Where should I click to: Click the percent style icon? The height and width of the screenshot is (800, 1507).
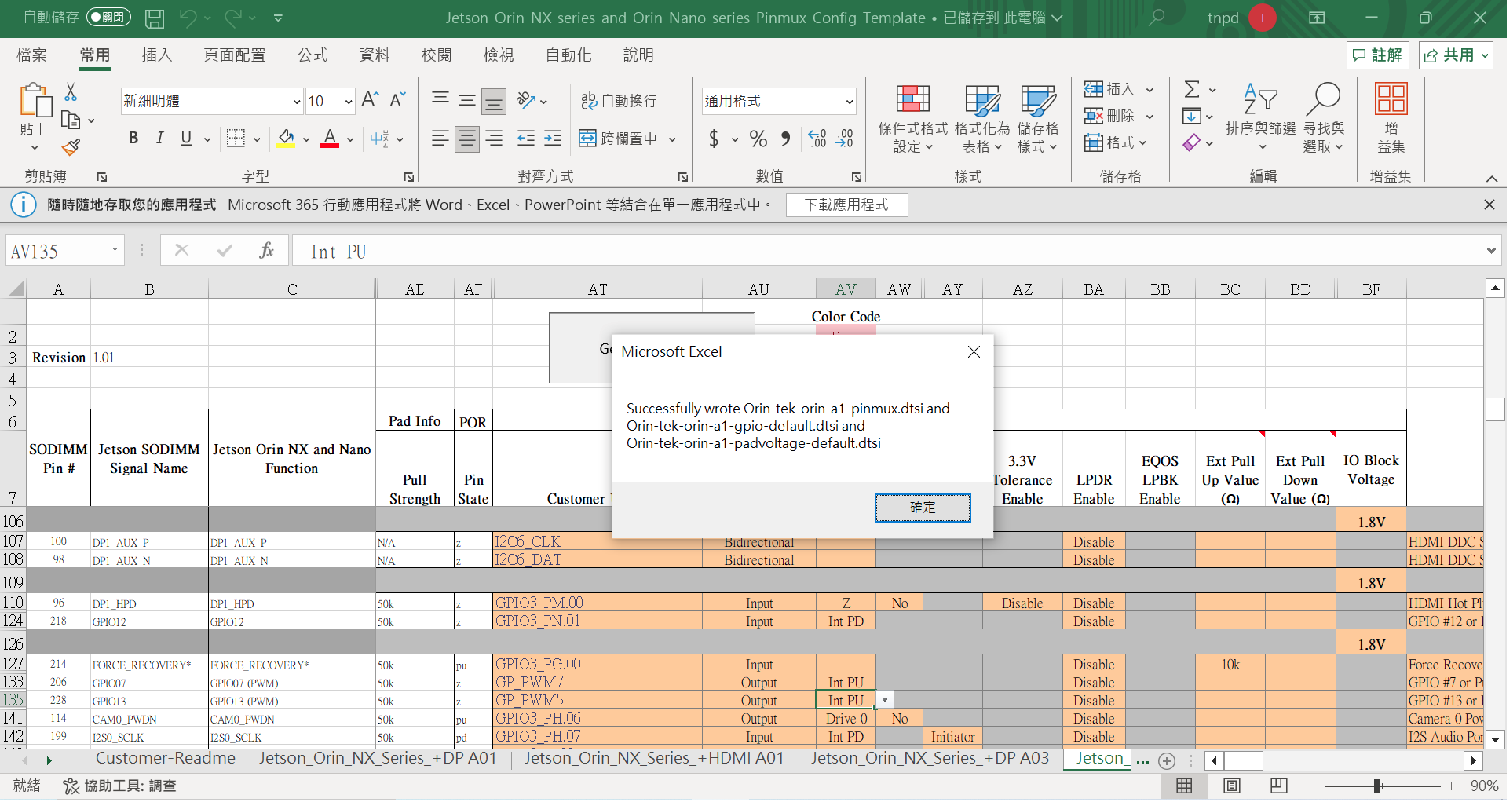758,138
